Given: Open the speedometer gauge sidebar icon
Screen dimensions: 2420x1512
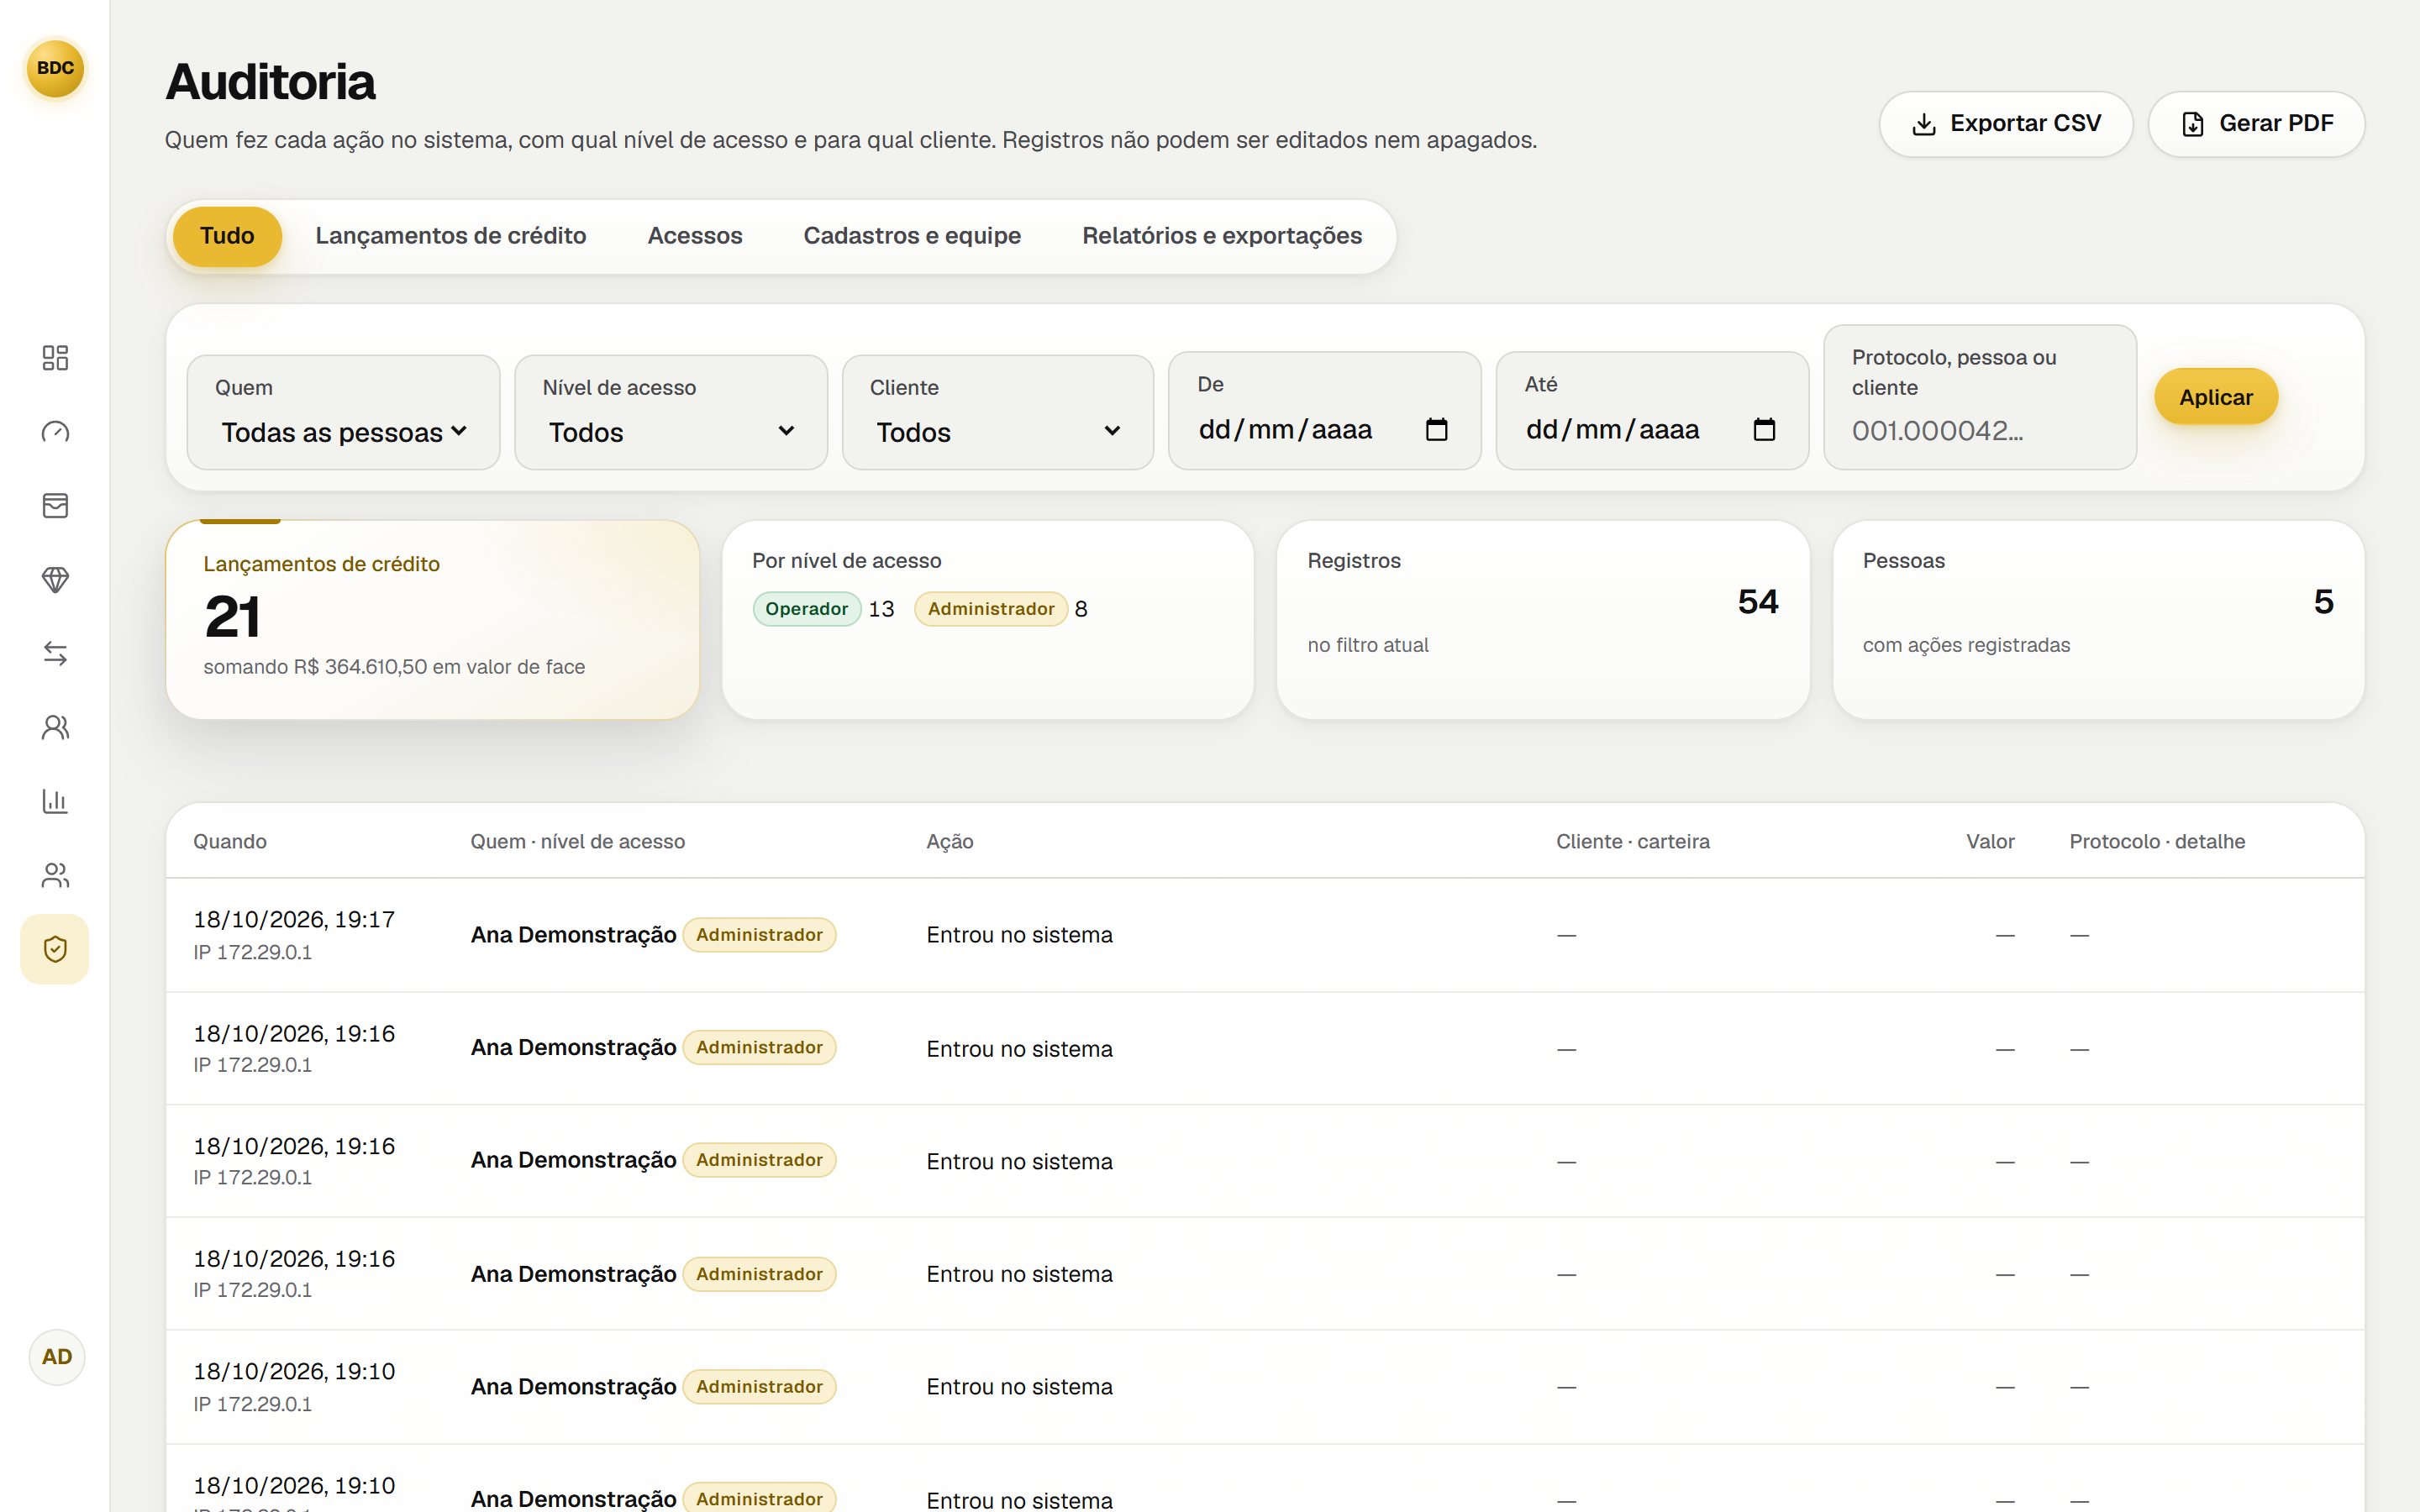Looking at the screenshot, I should pyautogui.click(x=55, y=432).
